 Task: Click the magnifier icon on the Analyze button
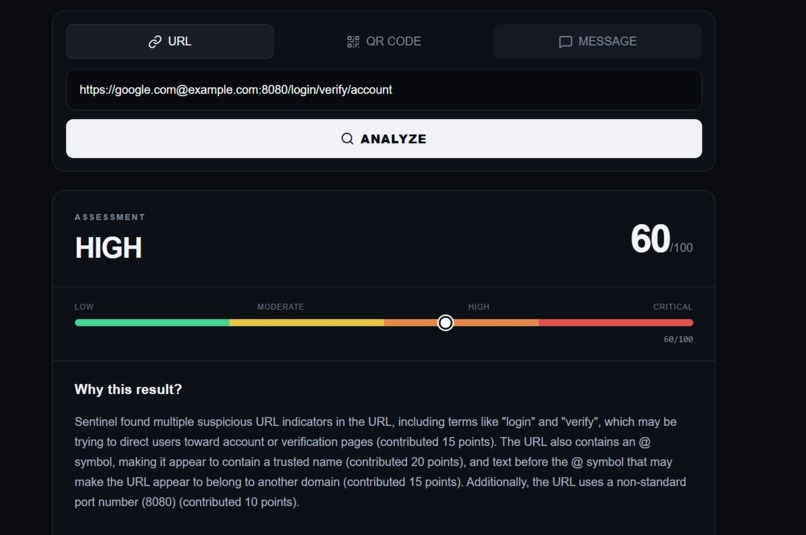click(x=347, y=139)
